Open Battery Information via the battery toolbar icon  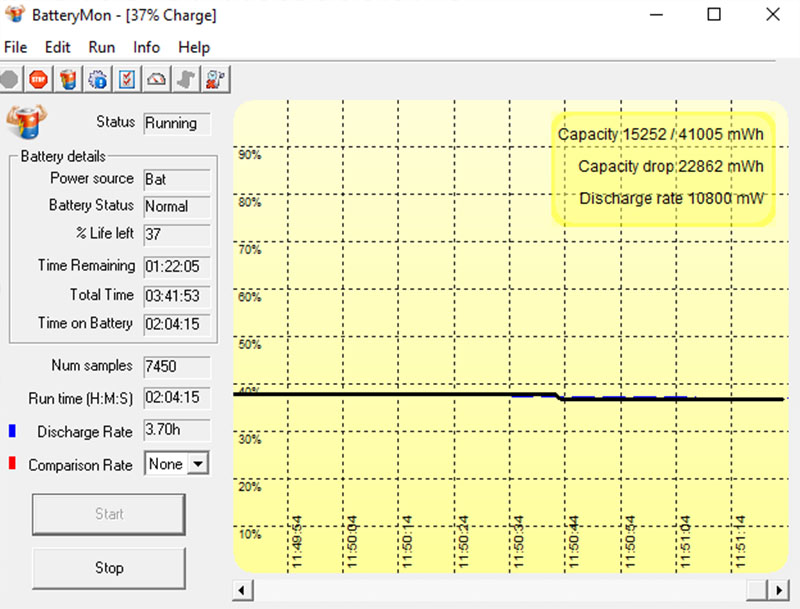[67, 79]
